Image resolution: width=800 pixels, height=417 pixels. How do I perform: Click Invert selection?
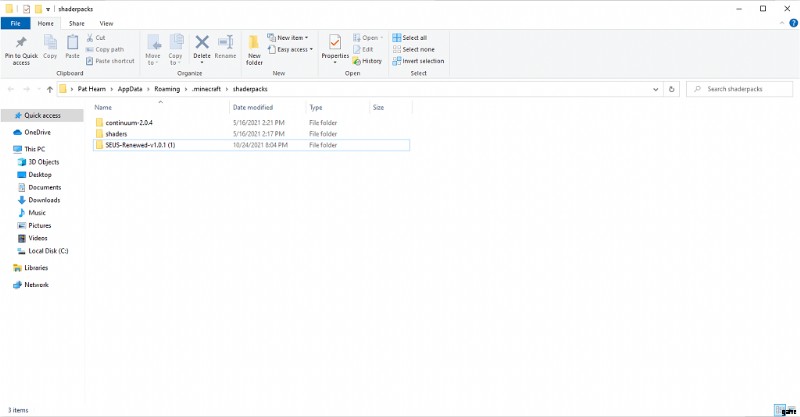pyautogui.click(x=418, y=61)
